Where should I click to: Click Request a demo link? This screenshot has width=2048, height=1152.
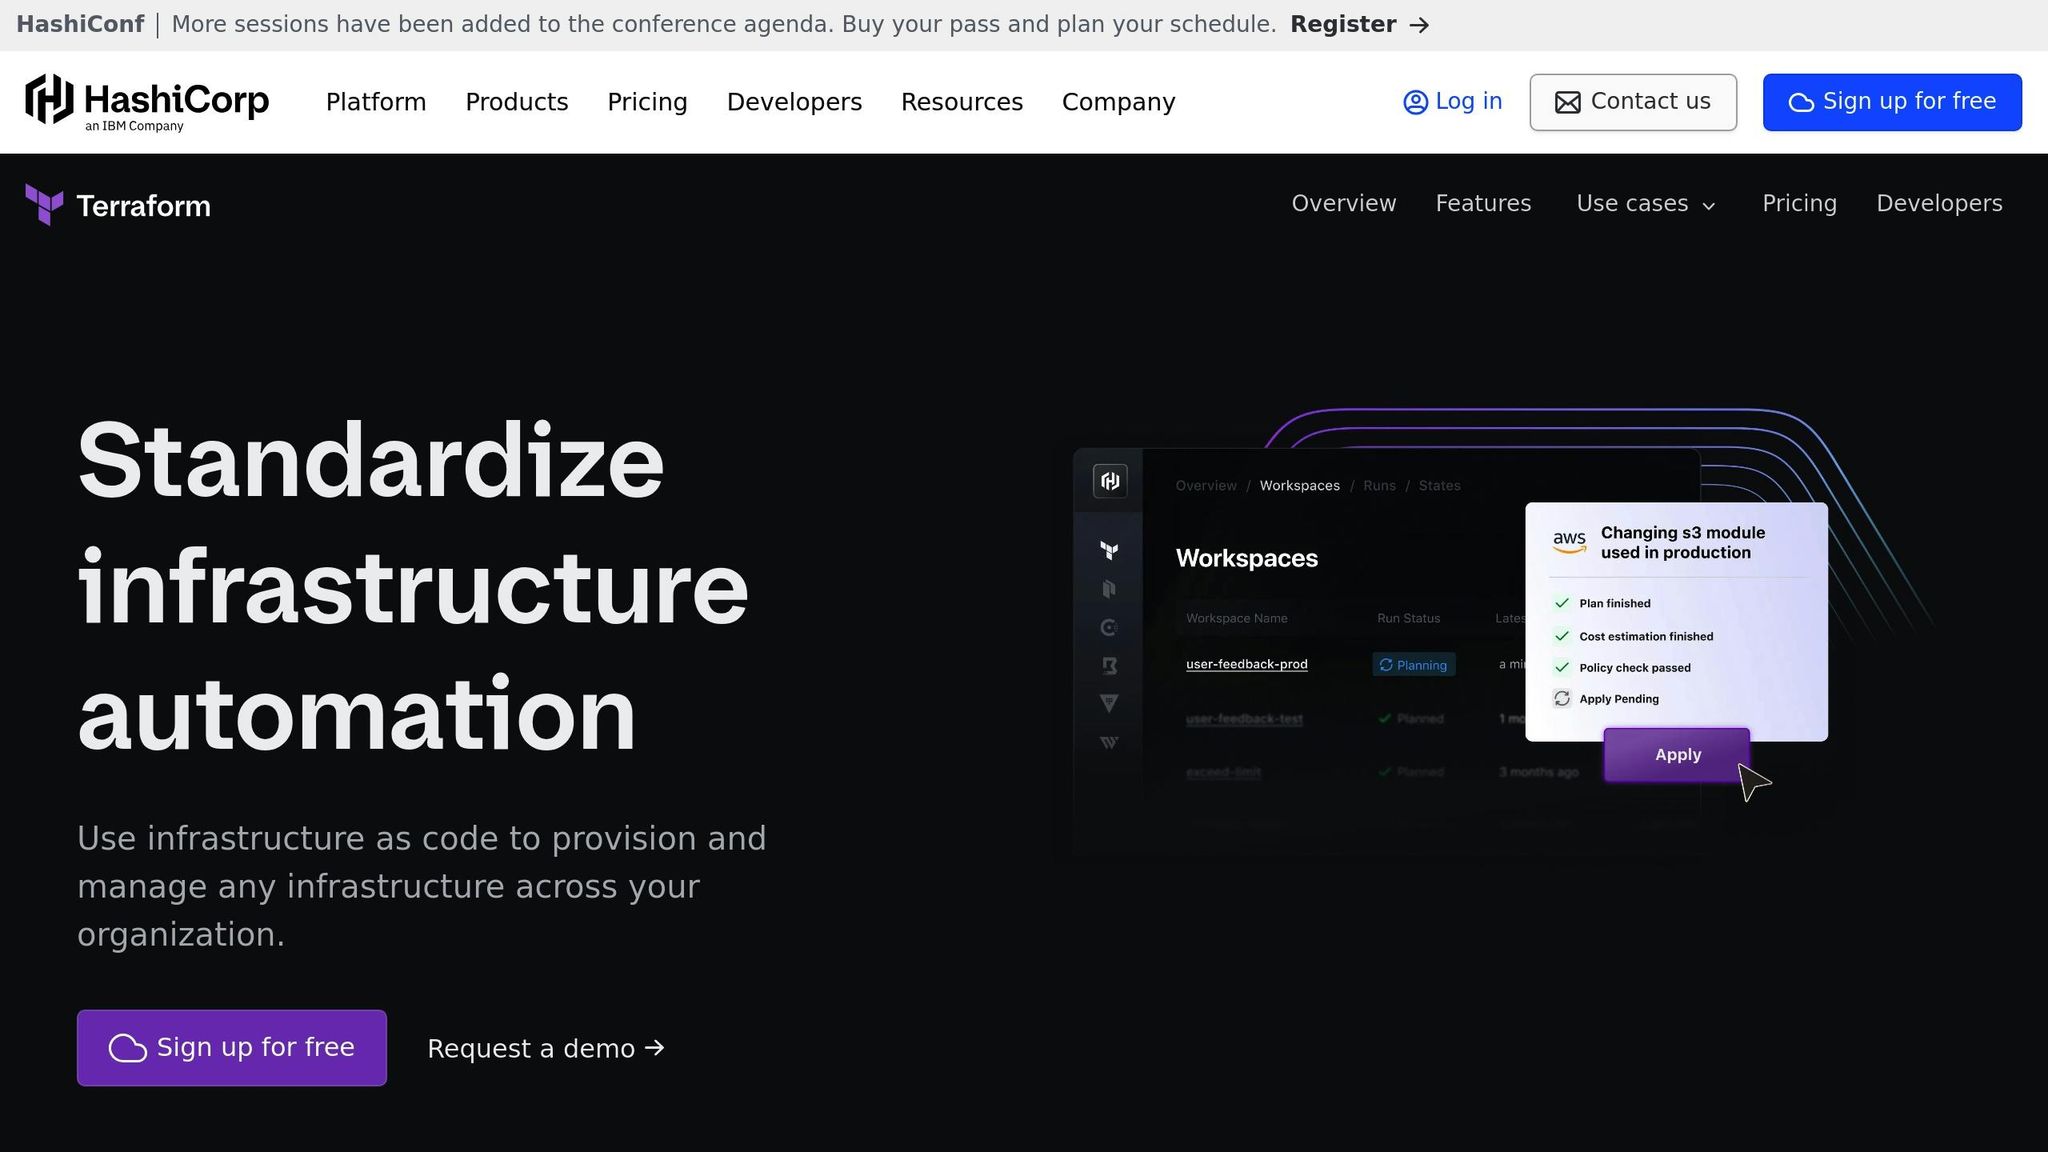[546, 1048]
